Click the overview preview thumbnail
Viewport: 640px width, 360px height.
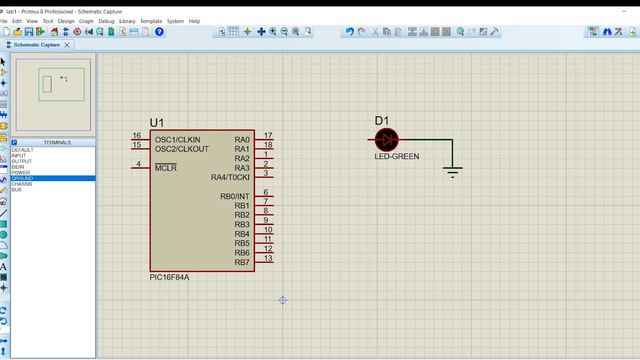[x=53, y=95]
